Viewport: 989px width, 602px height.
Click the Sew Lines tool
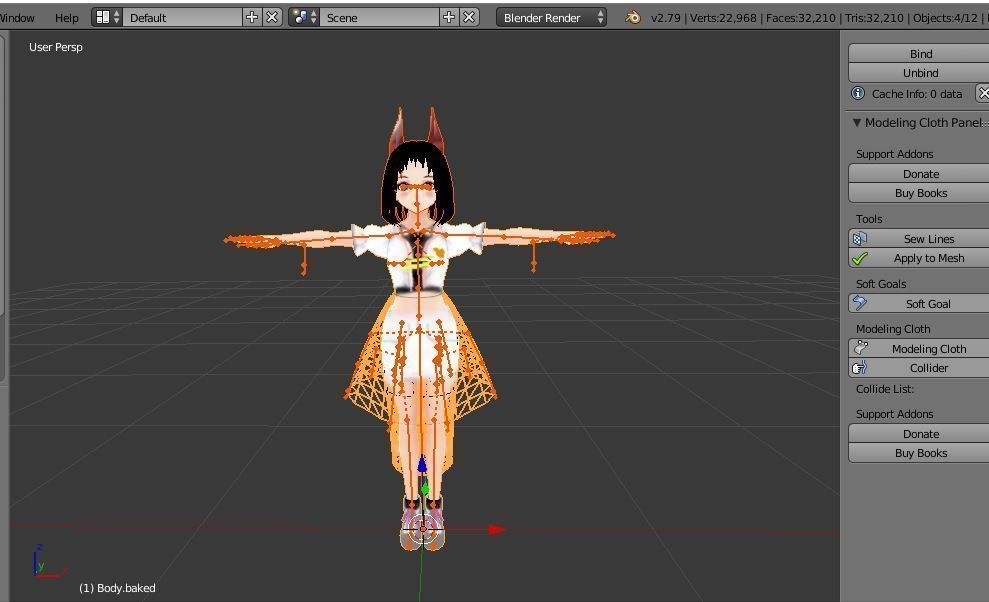click(920, 239)
